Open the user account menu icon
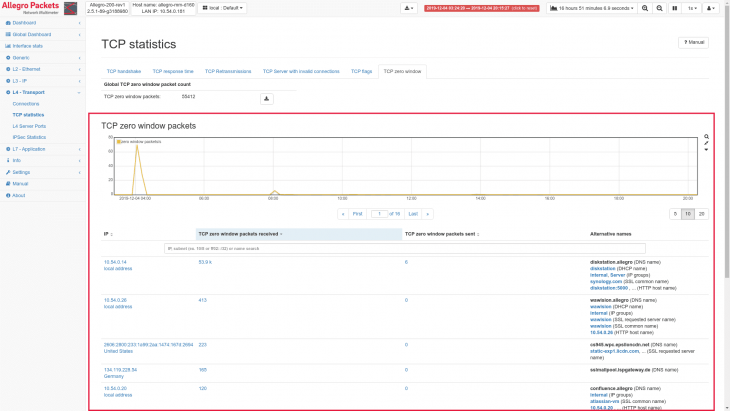The width and height of the screenshot is (730, 411). pyautogui.click(x=710, y=8)
